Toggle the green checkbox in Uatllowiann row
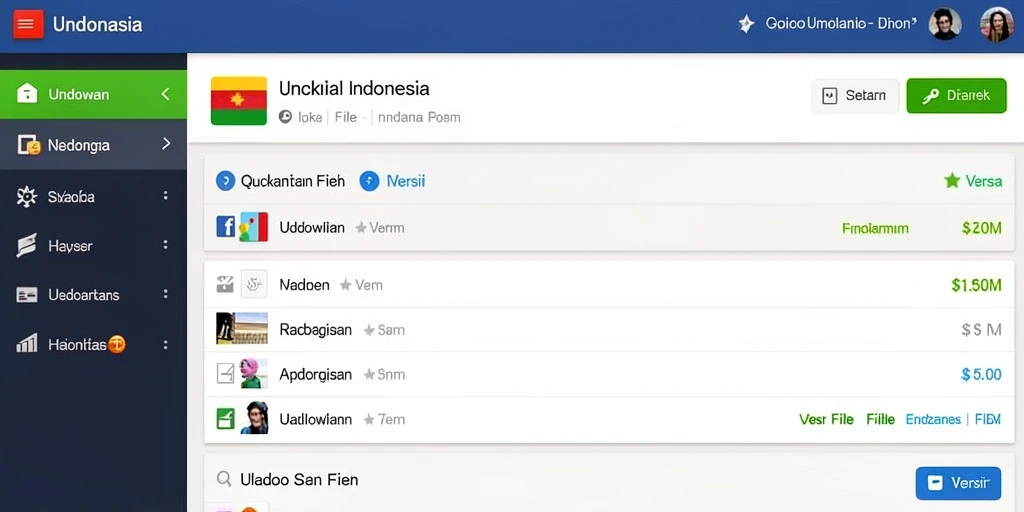Image resolution: width=1024 pixels, height=512 pixels. click(225, 418)
